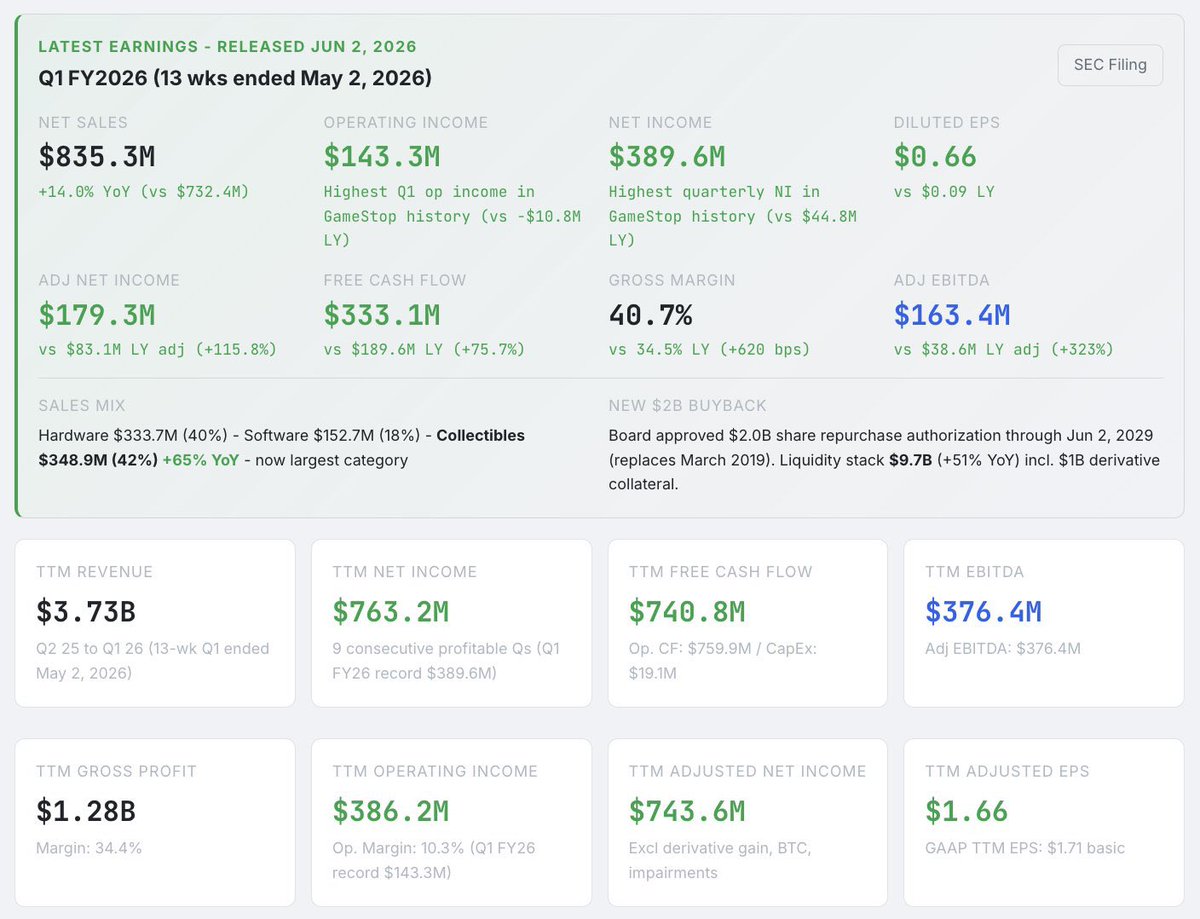Open the TTM Net Income card showing $763.2M
This screenshot has height=919, width=1200.
451,623
